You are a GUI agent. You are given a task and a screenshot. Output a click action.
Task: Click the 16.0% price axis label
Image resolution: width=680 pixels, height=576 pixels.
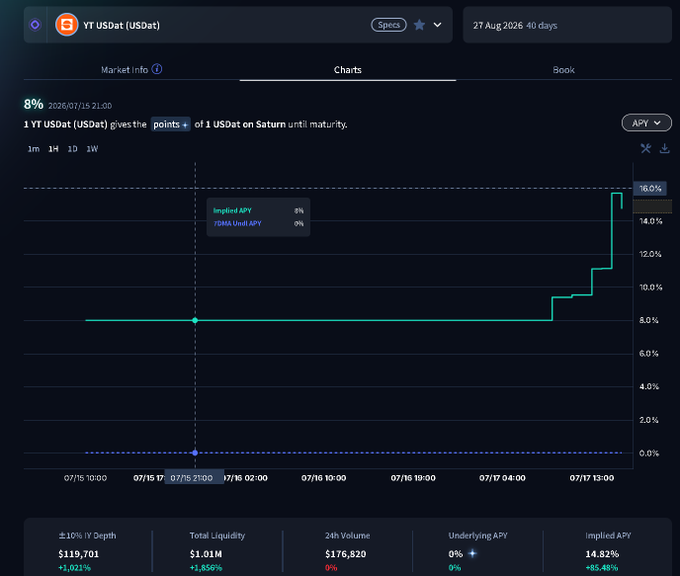tap(650, 189)
